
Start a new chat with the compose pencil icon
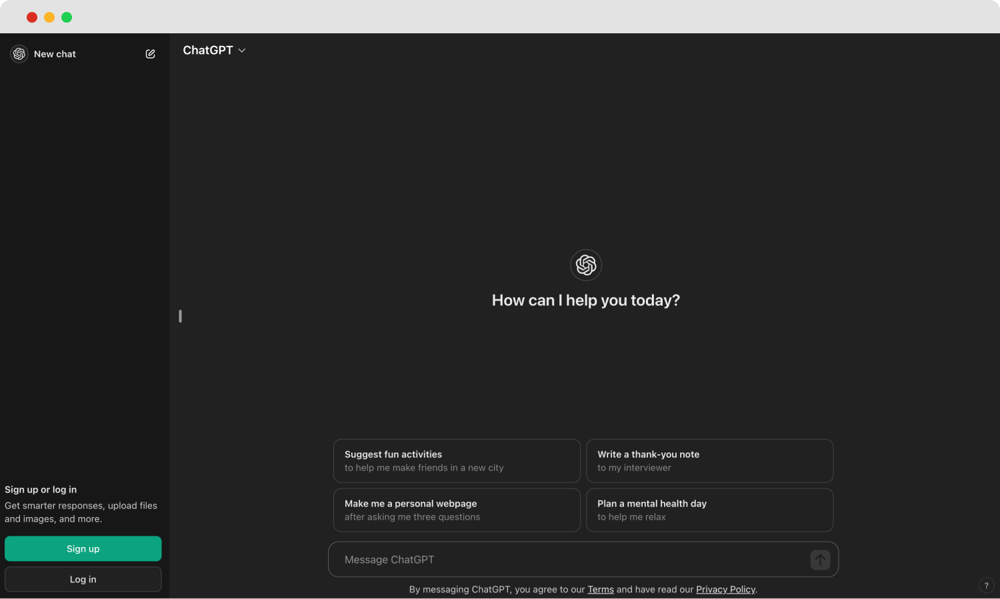click(x=150, y=53)
